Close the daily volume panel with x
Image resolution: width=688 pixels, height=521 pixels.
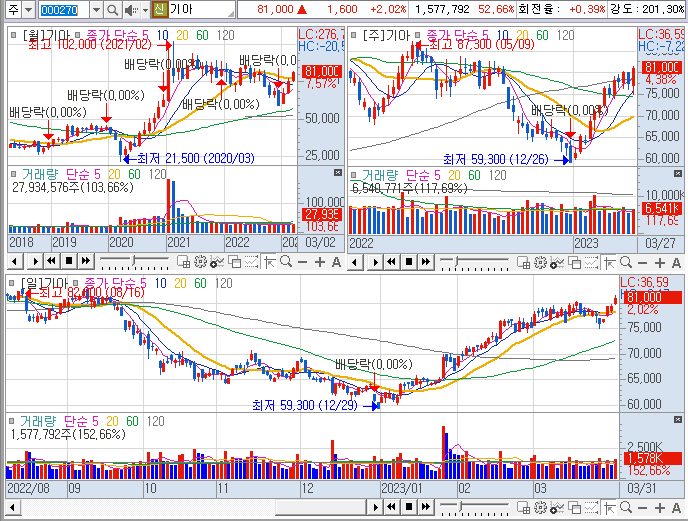point(678,420)
